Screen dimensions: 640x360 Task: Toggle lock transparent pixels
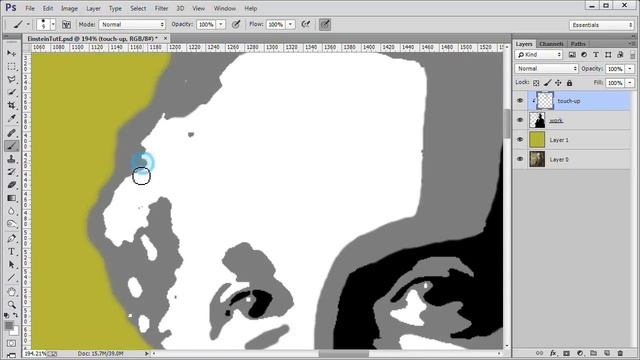[536, 83]
